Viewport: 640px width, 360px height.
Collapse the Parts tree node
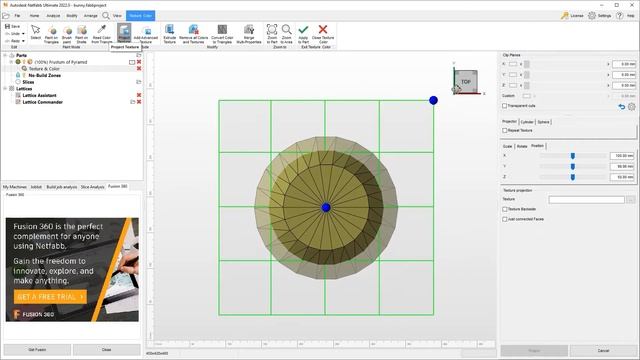pyautogui.click(x=5, y=55)
